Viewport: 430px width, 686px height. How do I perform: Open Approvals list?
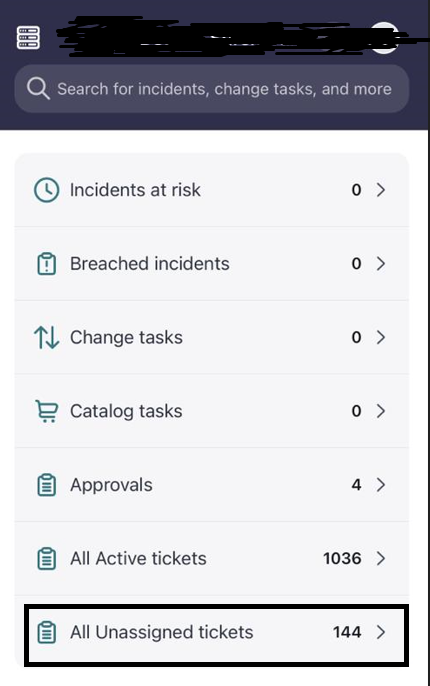pyautogui.click(x=212, y=485)
